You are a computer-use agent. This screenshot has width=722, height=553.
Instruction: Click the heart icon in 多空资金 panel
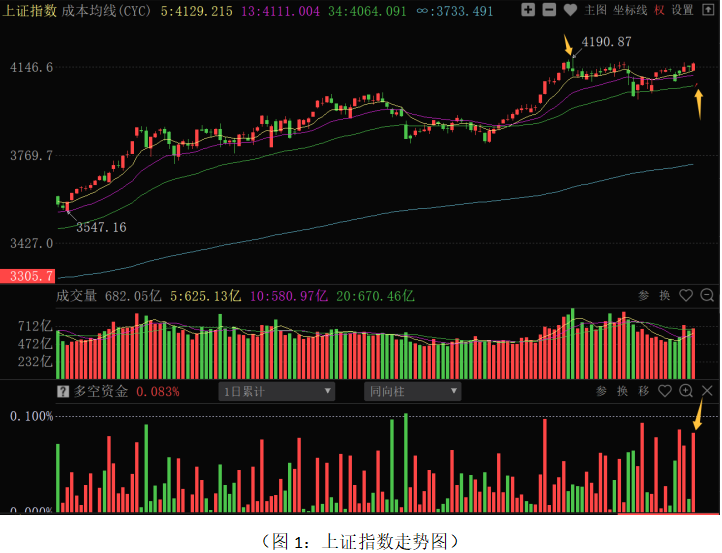[665, 391]
